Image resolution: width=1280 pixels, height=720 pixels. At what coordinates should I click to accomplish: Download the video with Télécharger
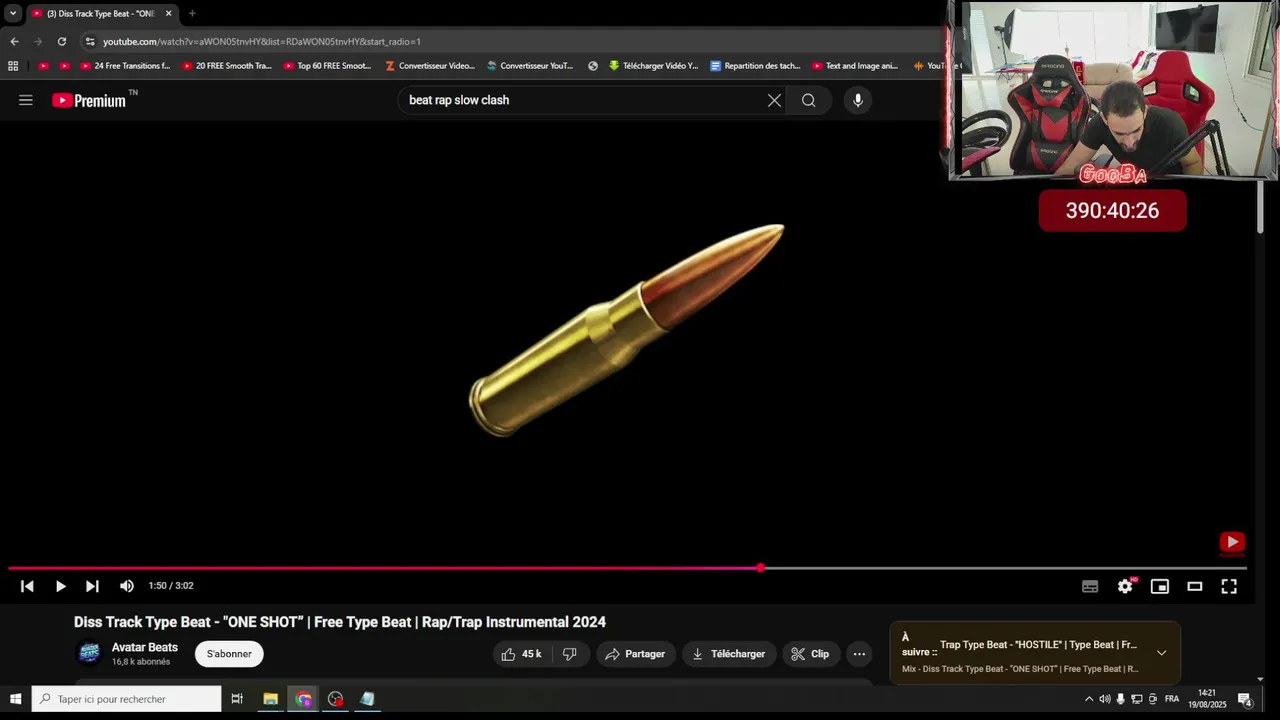[x=729, y=654]
